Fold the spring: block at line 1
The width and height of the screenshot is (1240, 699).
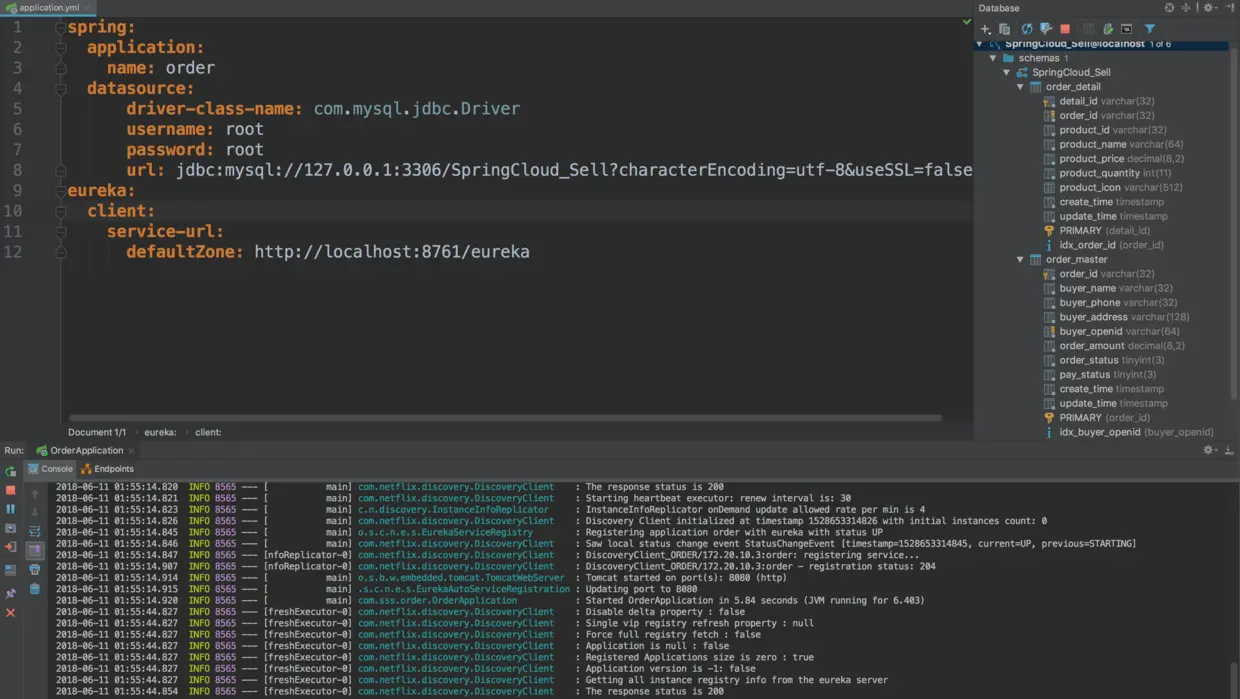click(61, 28)
